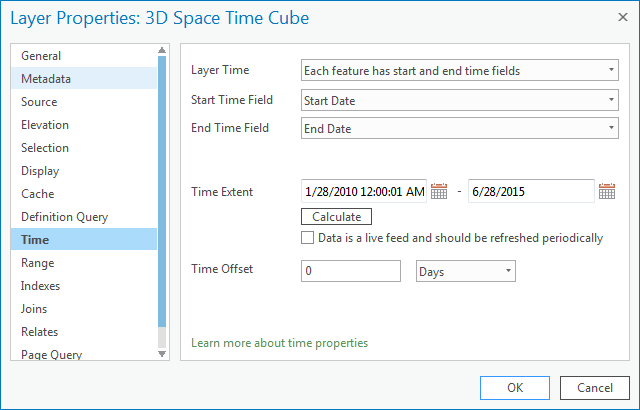This screenshot has width=640, height=410.
Task: Switch to the General tab
Action: point(41,56)
